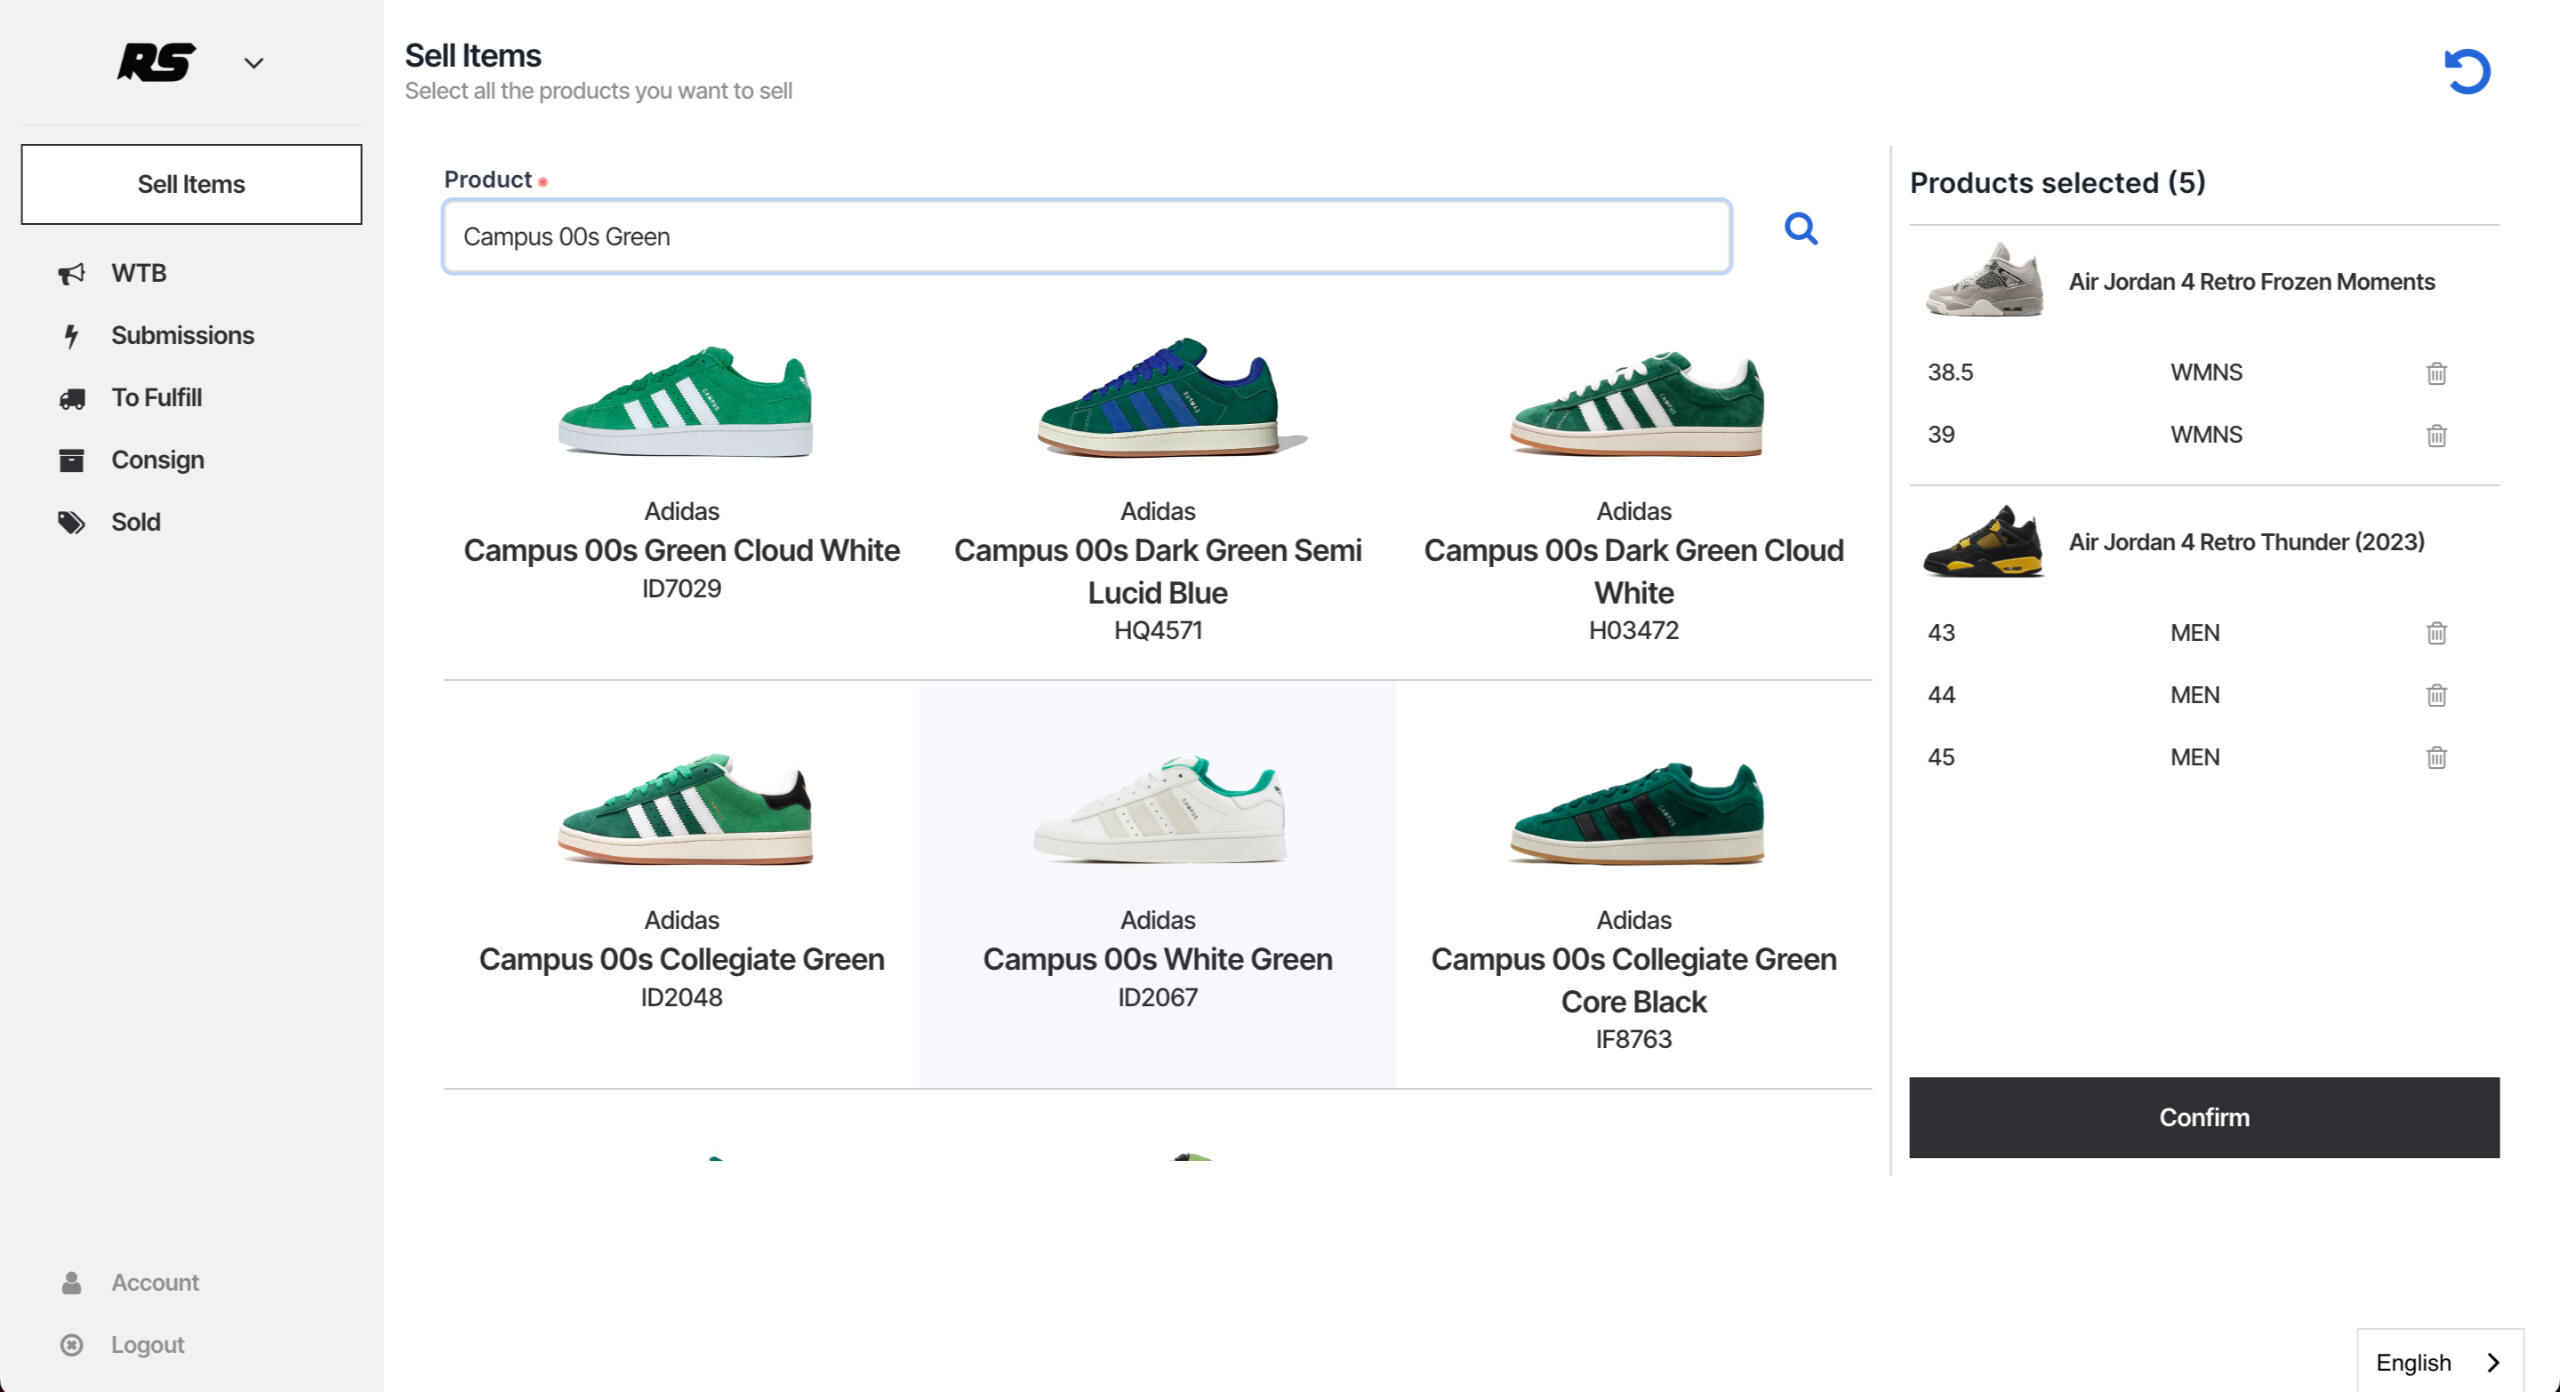Image resolution: width=2560 pixels, height=1392 pixels.
Task: Delete the size 45 MEN entry
Action: (x=2436, y=757)
